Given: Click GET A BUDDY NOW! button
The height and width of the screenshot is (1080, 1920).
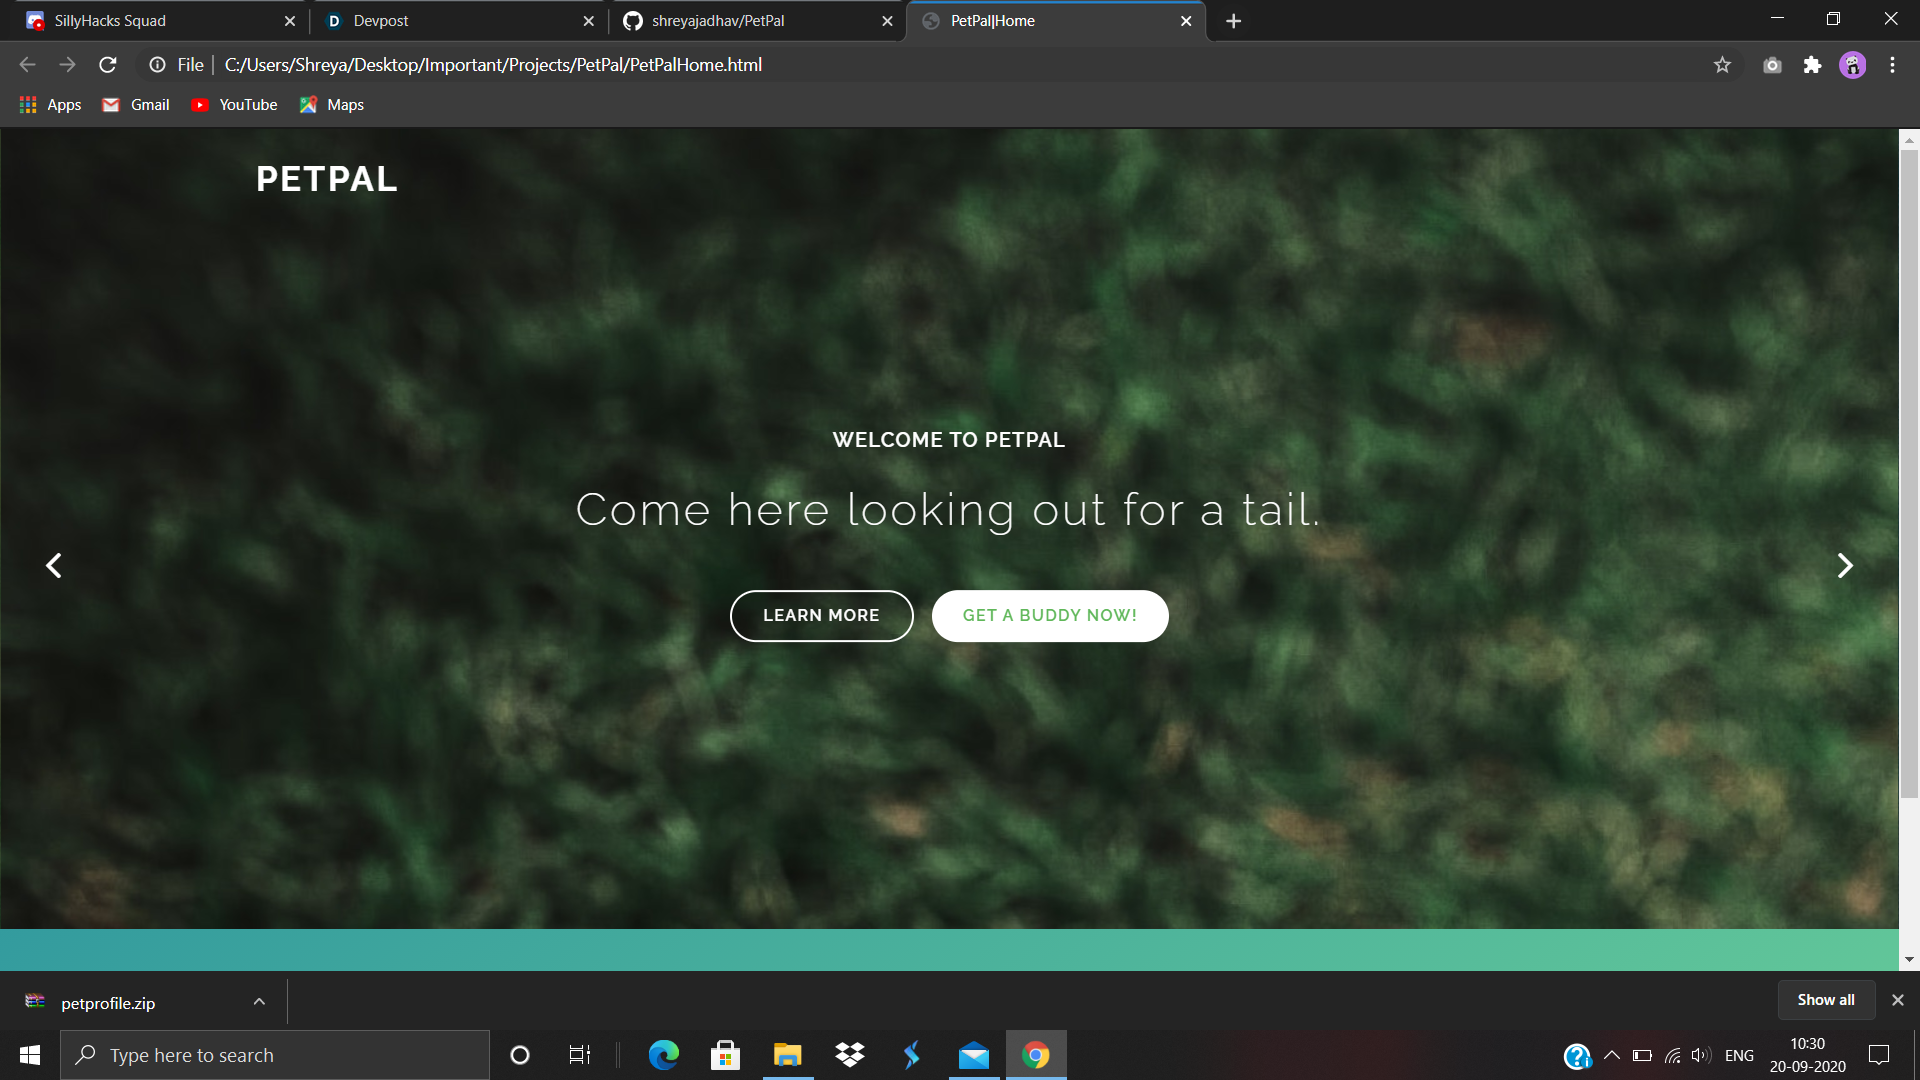Looking at the screenshot, I should tap(1049, 616).
